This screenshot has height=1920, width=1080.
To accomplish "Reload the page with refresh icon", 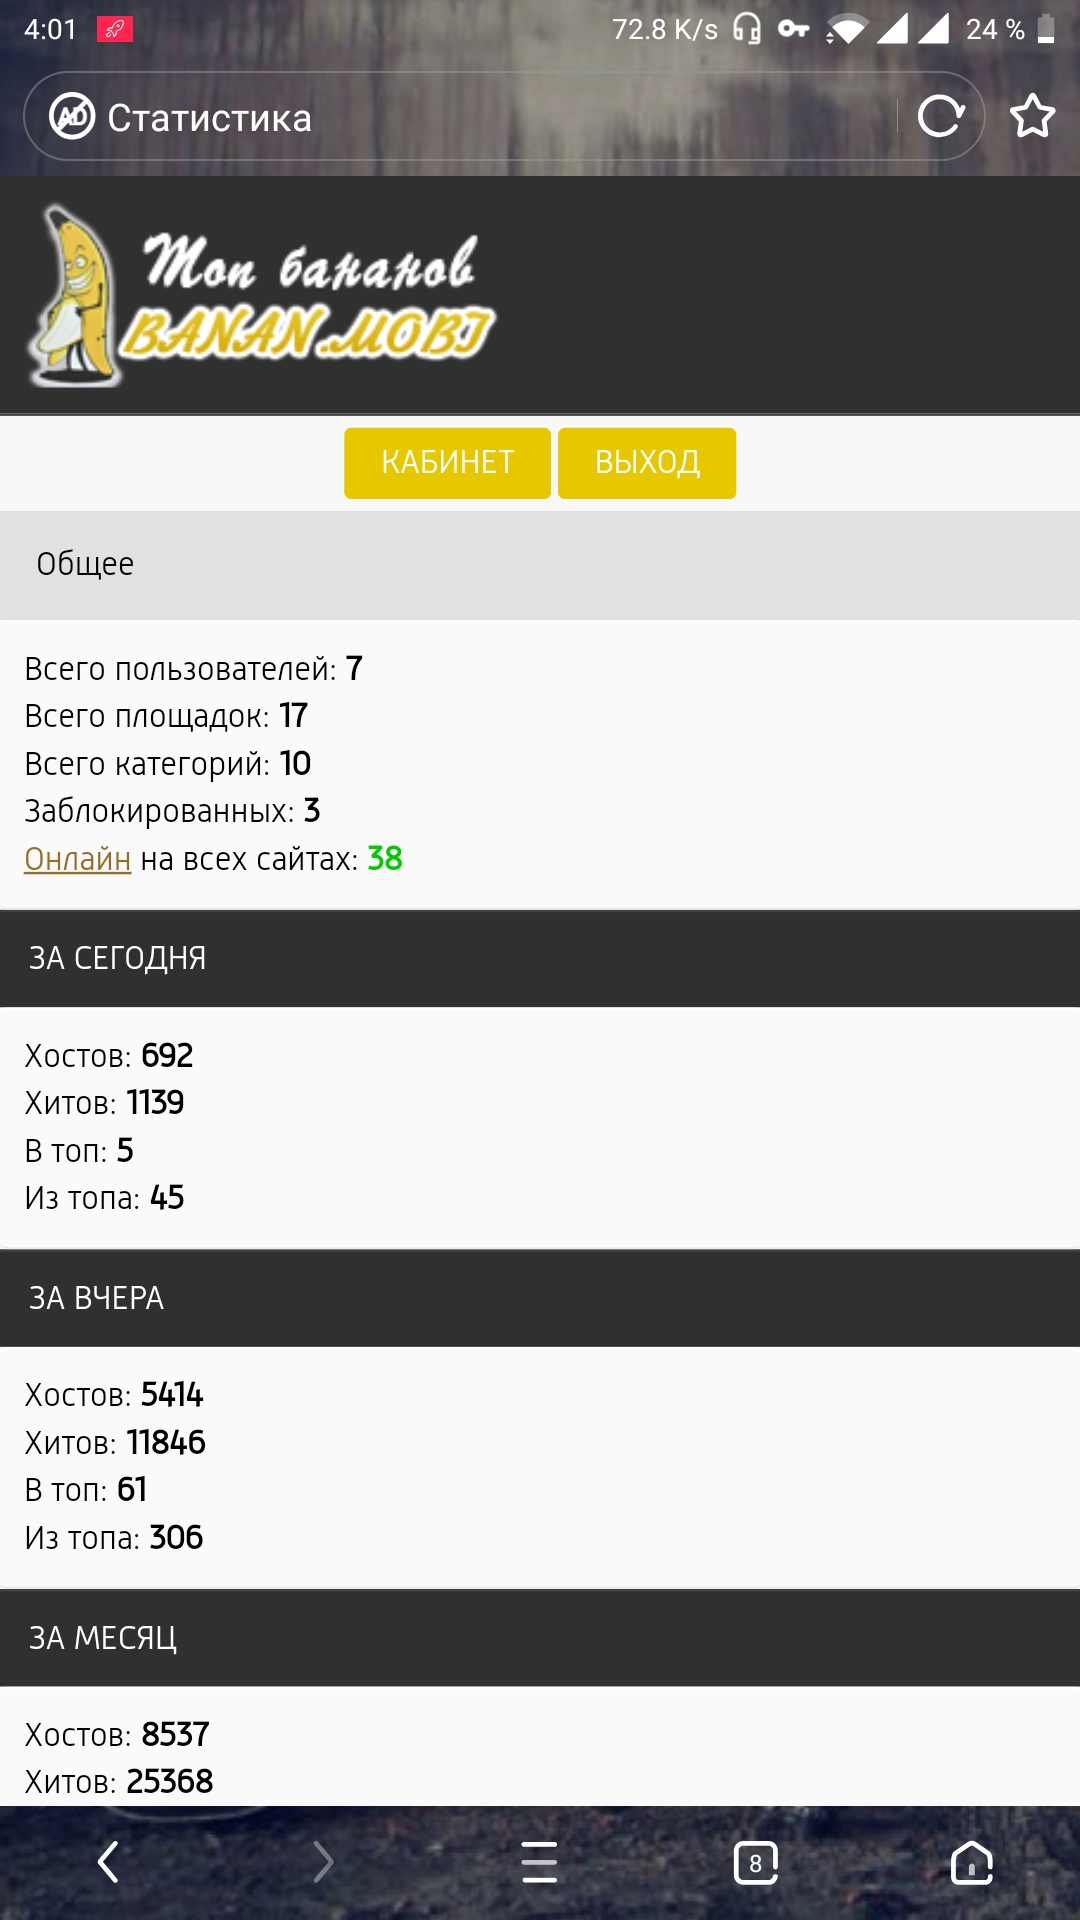I will [x=940, y=117].
